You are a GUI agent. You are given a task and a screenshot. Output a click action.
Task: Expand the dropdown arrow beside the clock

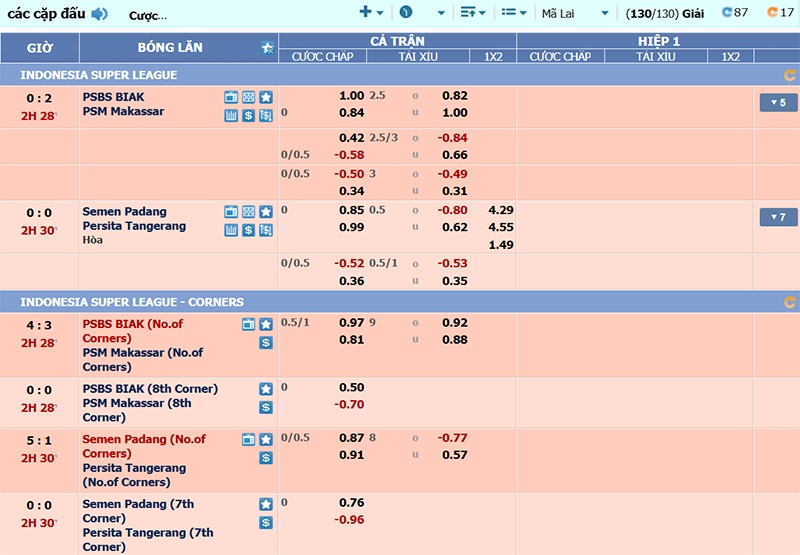tap(441, 13)
